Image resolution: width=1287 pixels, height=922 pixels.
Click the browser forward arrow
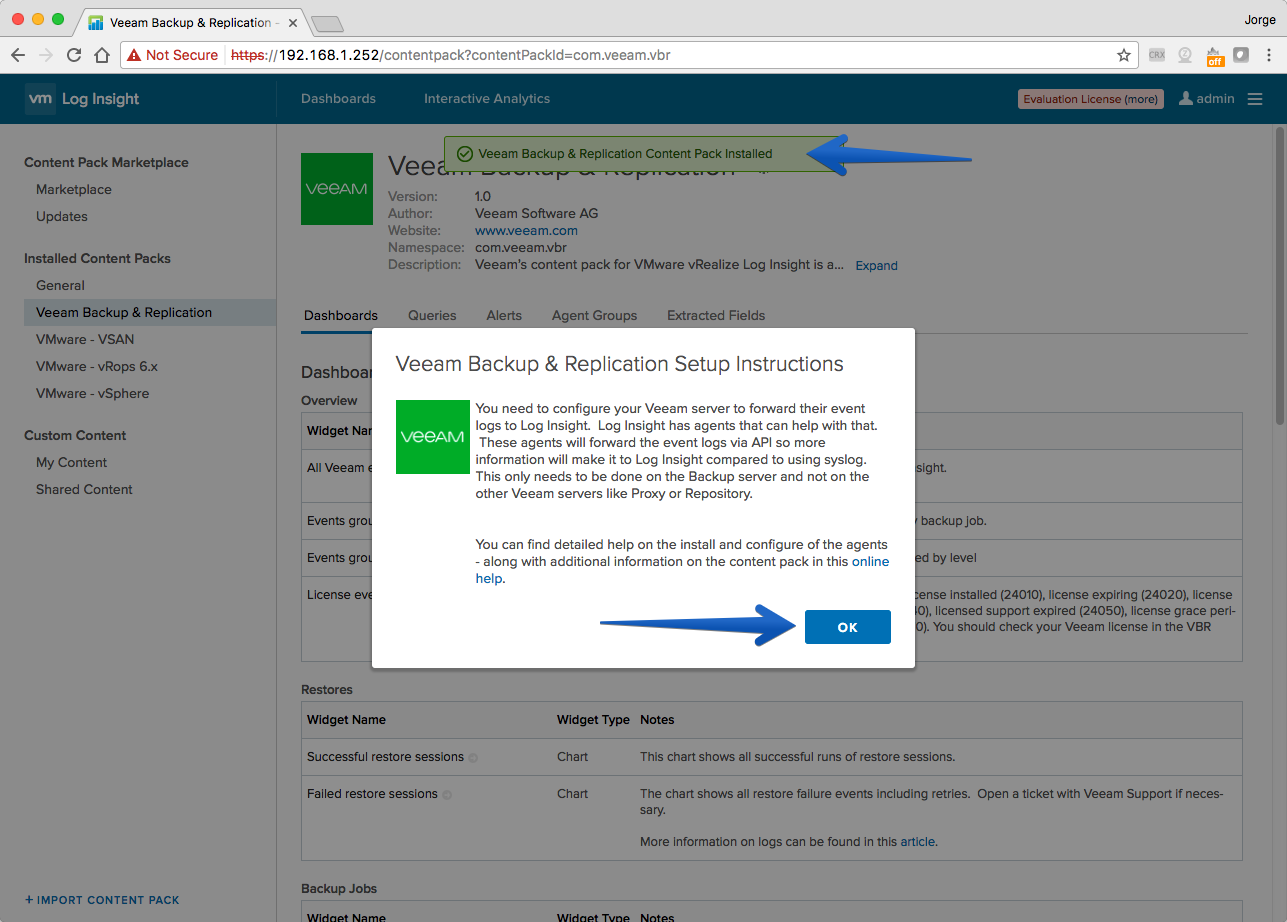46,55
